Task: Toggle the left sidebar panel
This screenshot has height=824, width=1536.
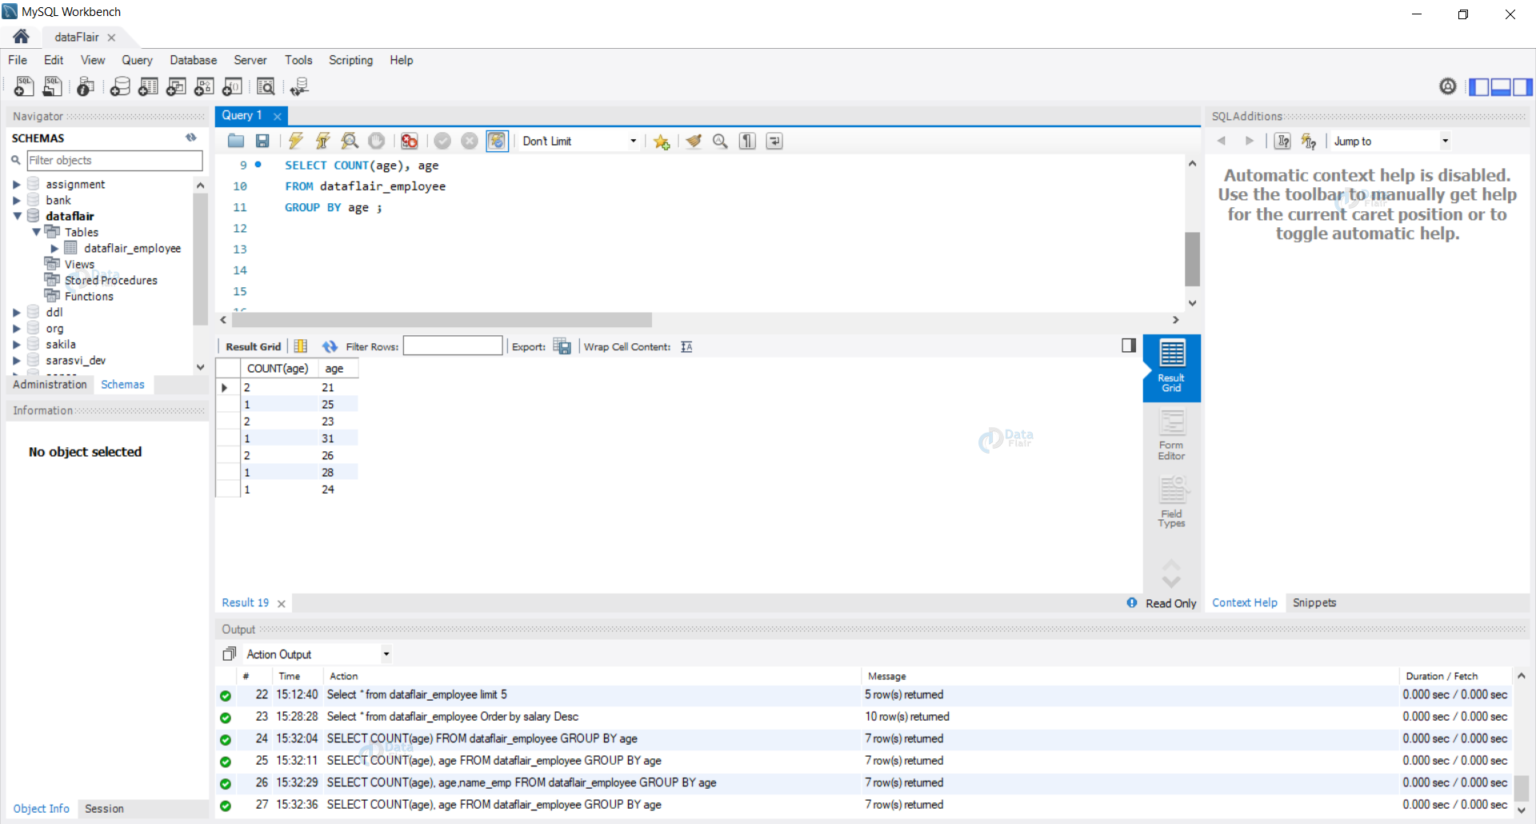Action: (1479, 87)
